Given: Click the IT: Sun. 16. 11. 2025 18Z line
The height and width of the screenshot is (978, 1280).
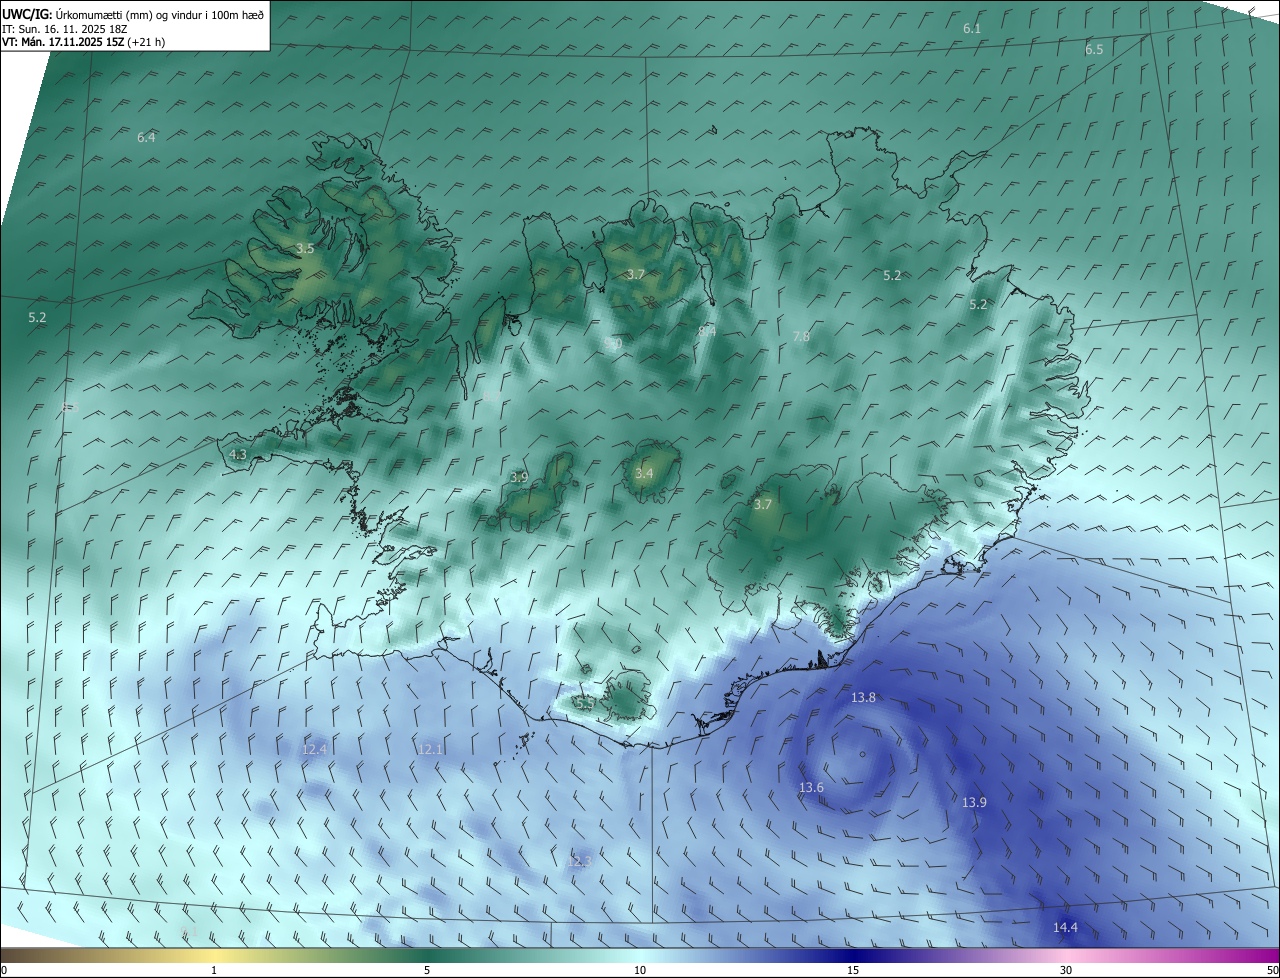Looking at the screenshot, I should coord(66,29).
